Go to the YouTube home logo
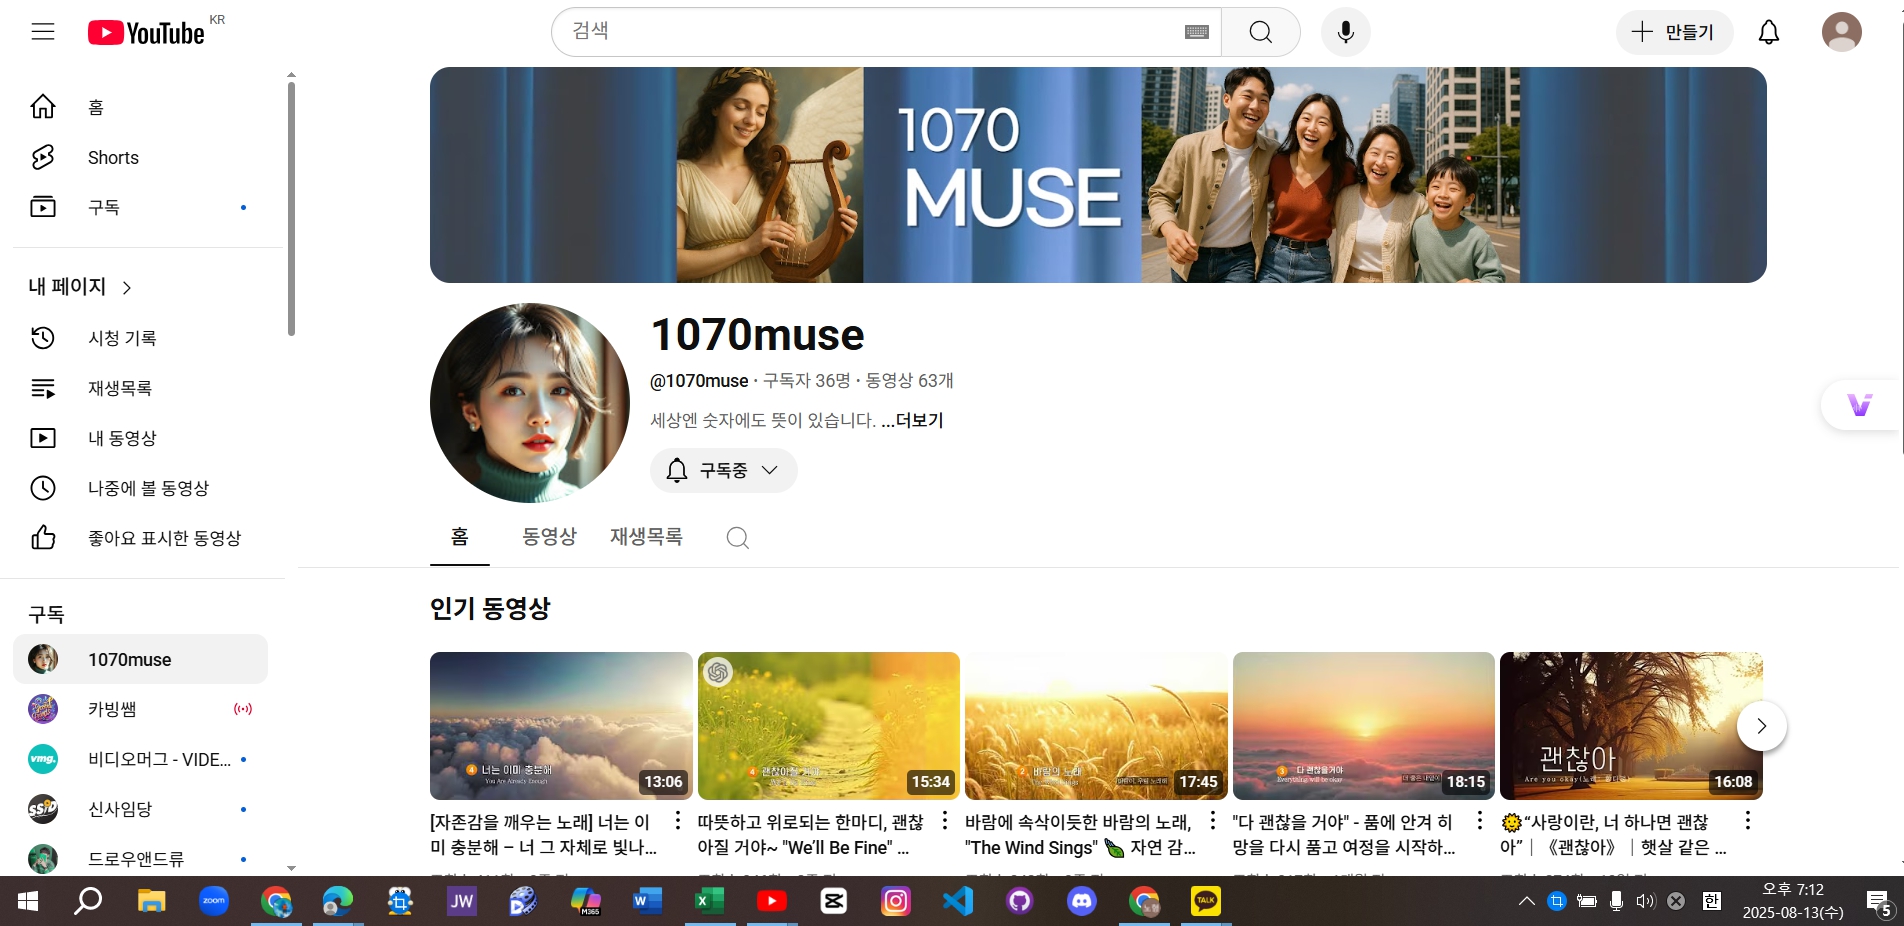 click(x=146, y=33)
